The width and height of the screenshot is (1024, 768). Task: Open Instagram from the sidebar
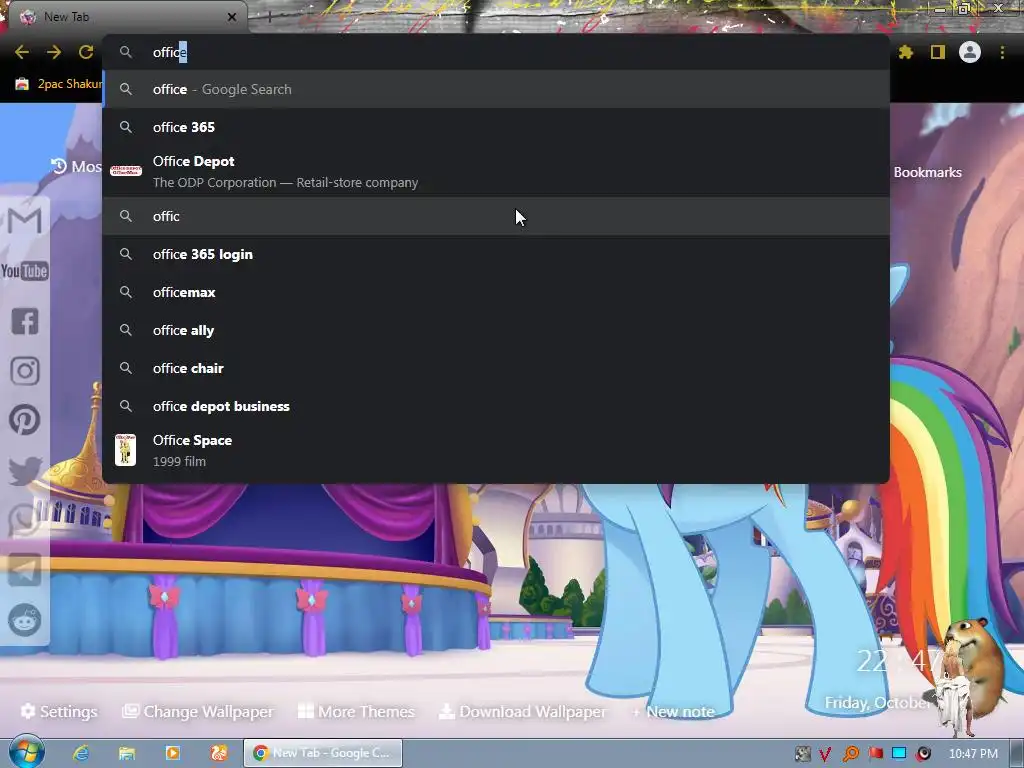(25, 371)
